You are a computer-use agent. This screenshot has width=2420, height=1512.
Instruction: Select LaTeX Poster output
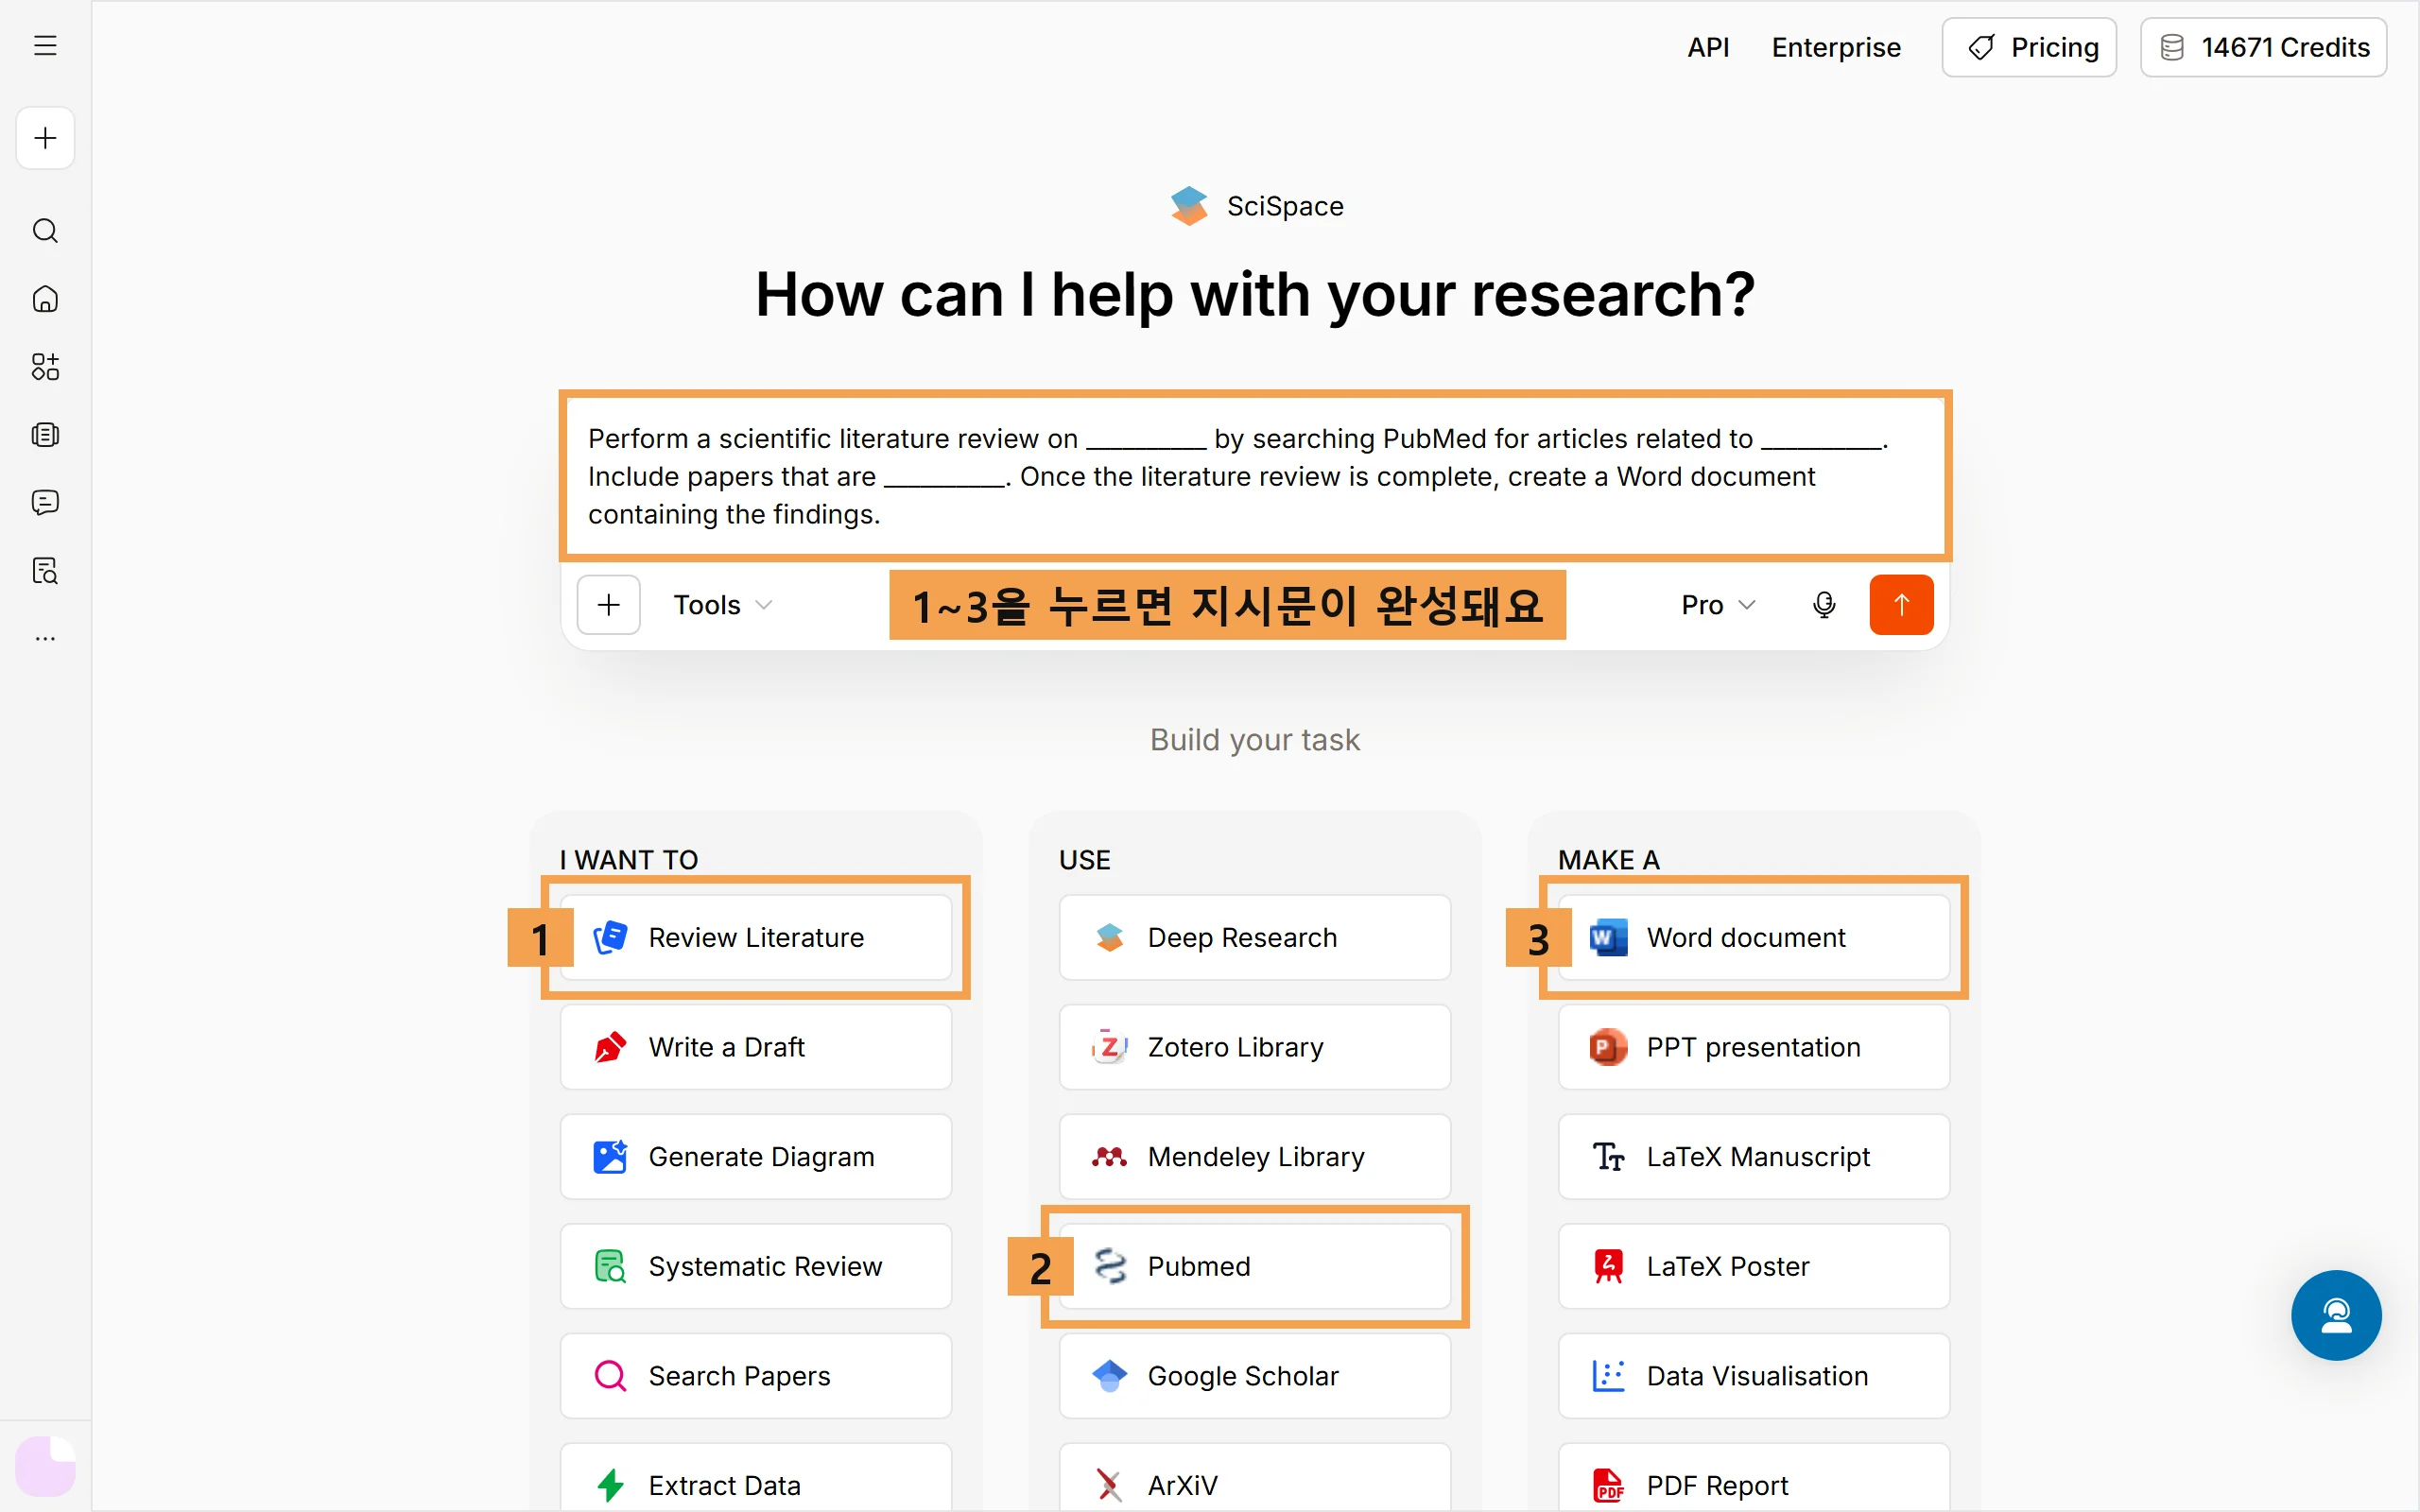click(x=1753, y=1266)
